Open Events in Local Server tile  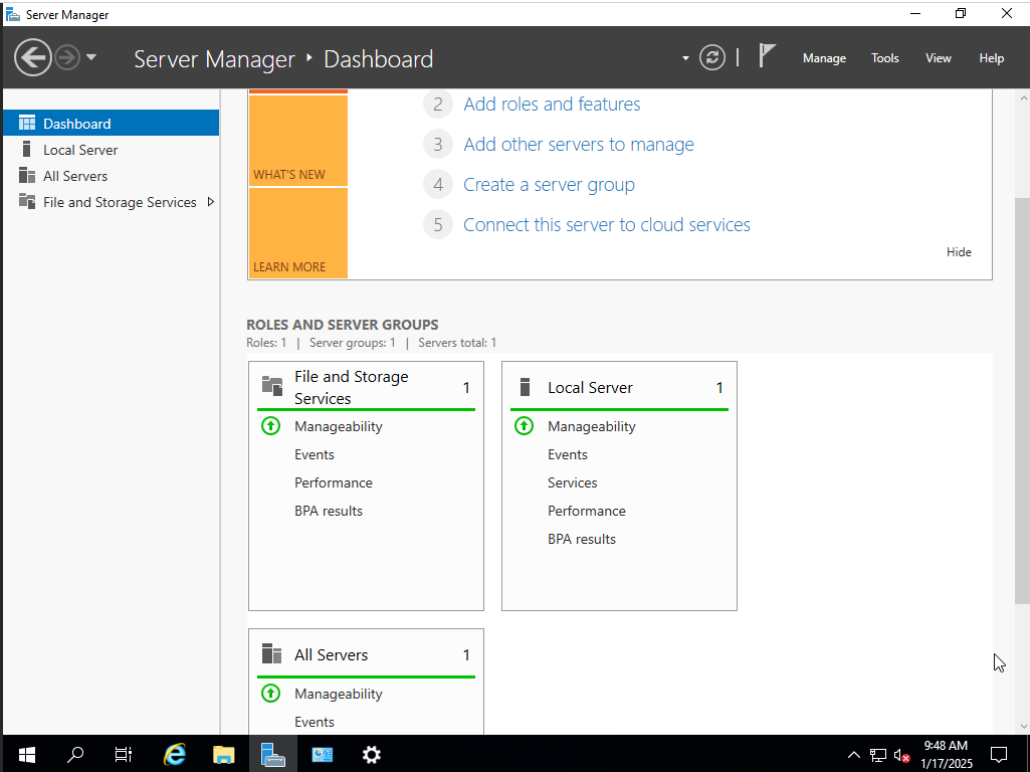coord(568,455)
